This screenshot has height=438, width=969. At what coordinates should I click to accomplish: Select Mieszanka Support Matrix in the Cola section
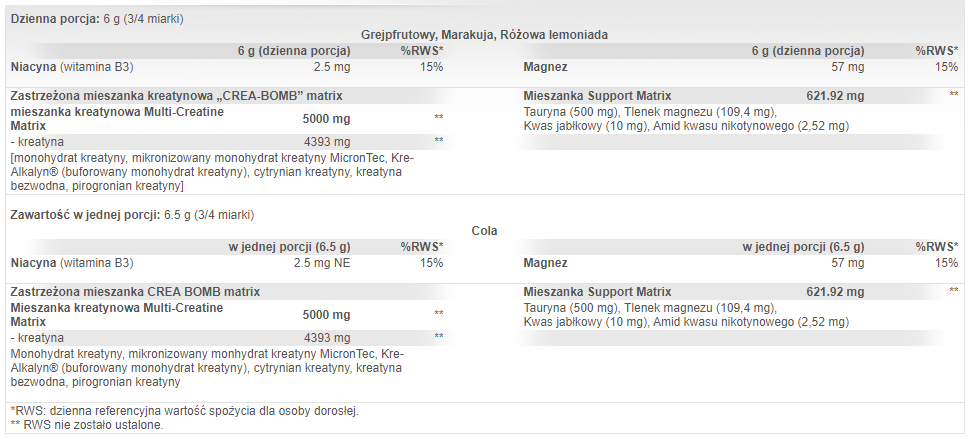597,292
